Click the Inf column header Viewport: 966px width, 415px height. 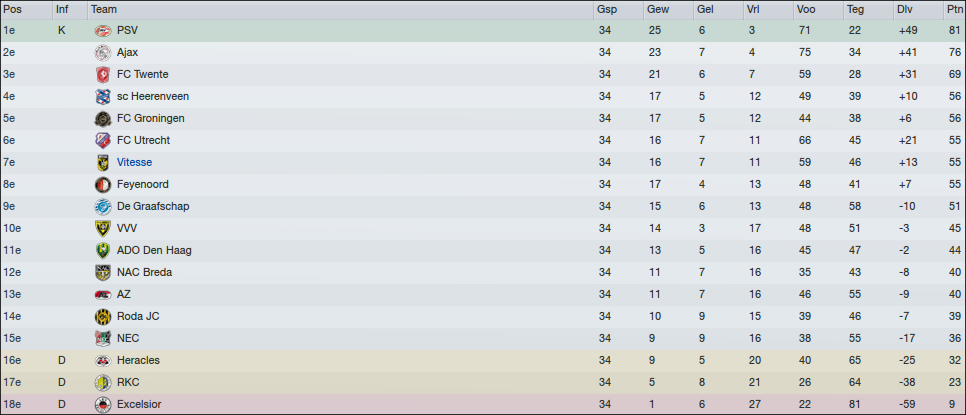click(x=63, y=9)
